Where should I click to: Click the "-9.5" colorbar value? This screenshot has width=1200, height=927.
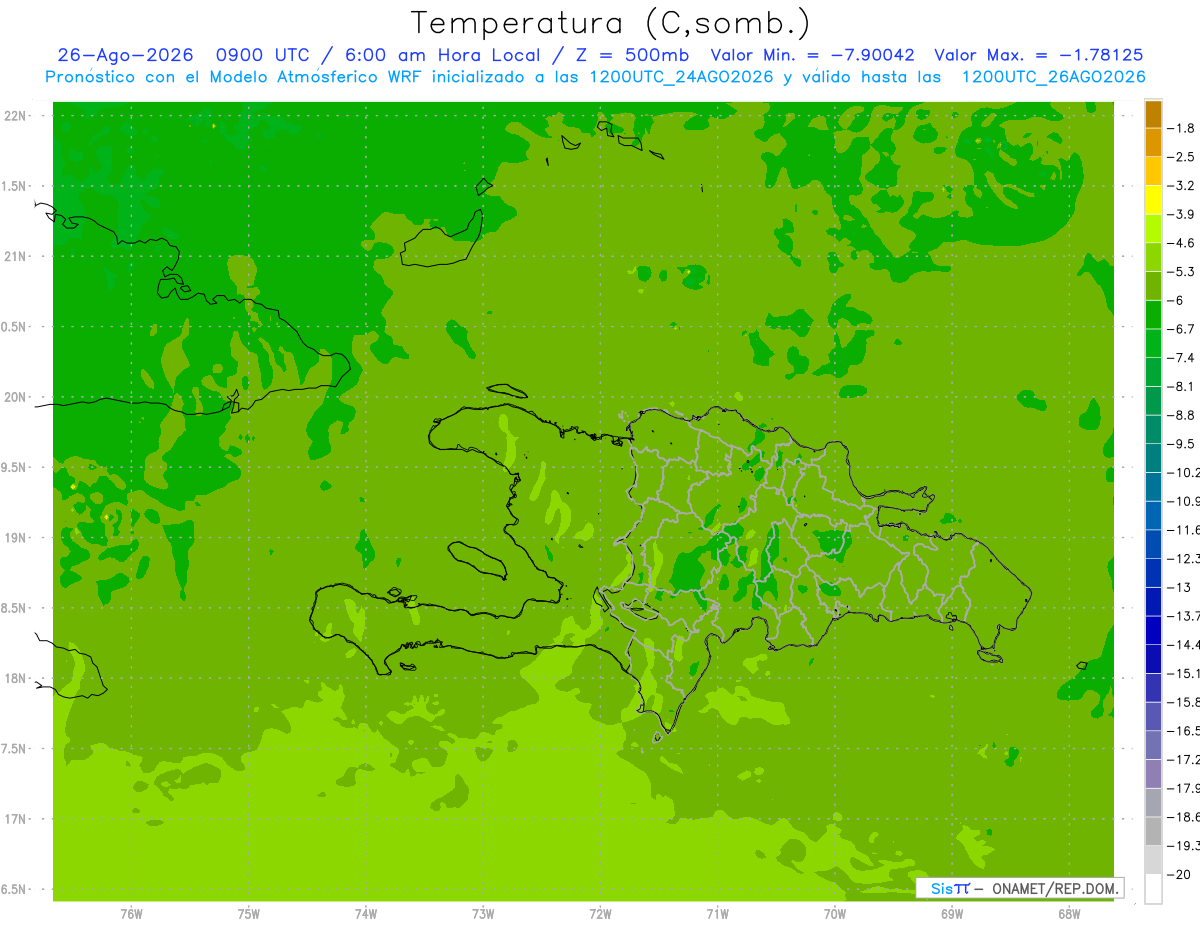click(x=1182, y=444)
